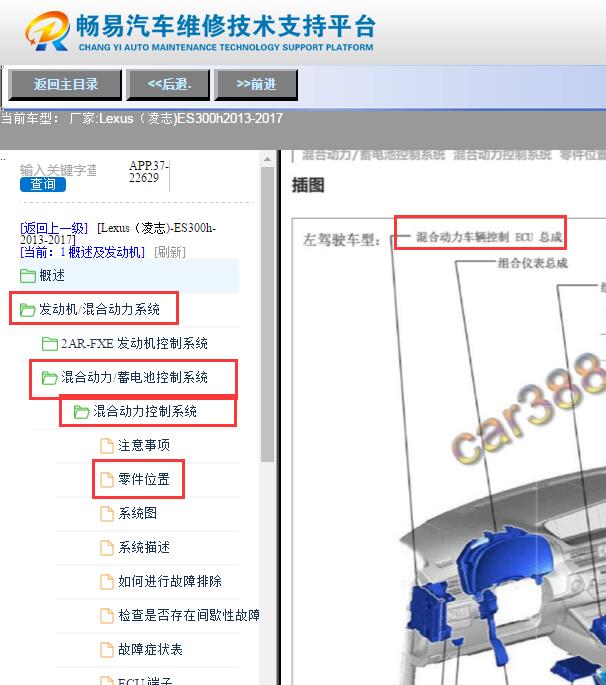The height and width of the screenshot is (685, 606).
Task: Click the APP.37-22629 version text
Action: tap(148, 172)
